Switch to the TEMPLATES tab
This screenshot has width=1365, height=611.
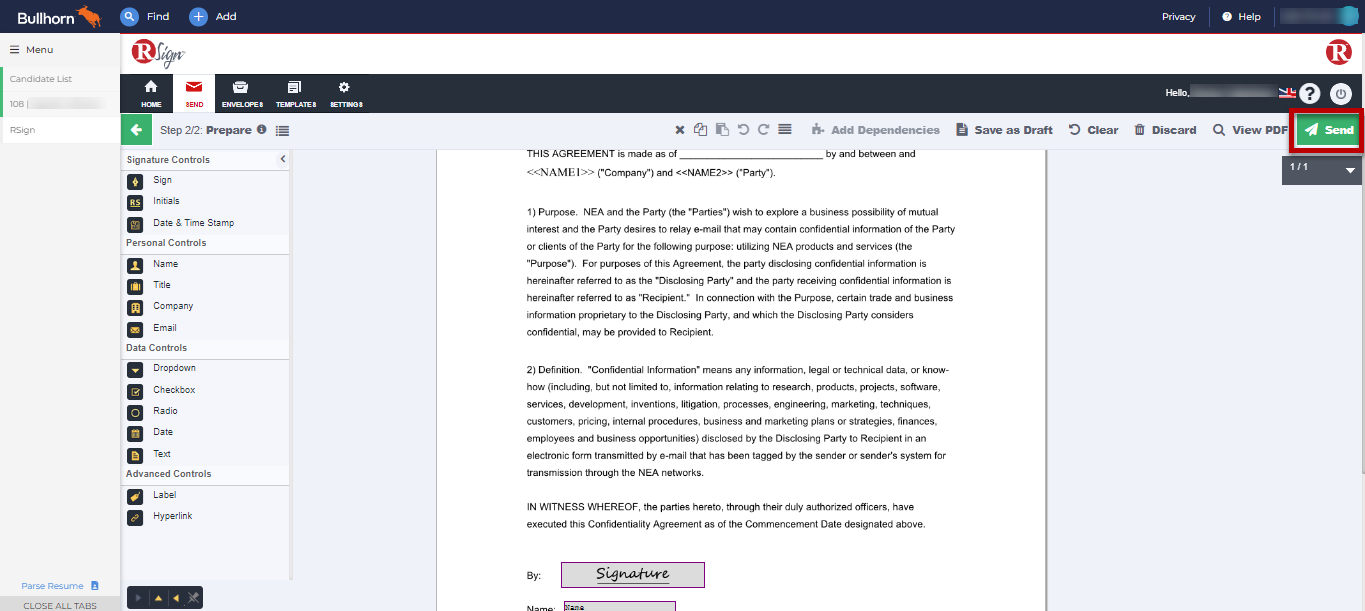[x=295, y=92]
